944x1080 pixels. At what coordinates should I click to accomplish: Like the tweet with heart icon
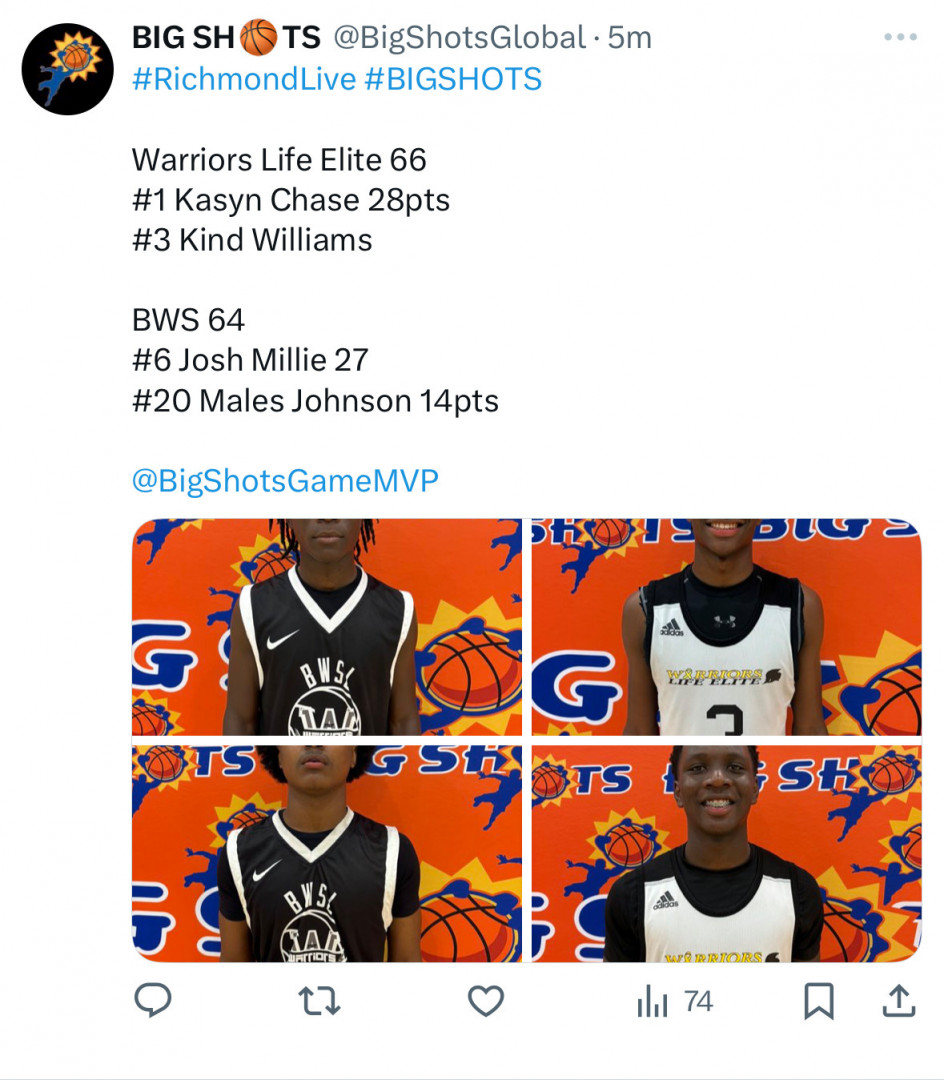pyautogui.click(x=486, y=1001)
